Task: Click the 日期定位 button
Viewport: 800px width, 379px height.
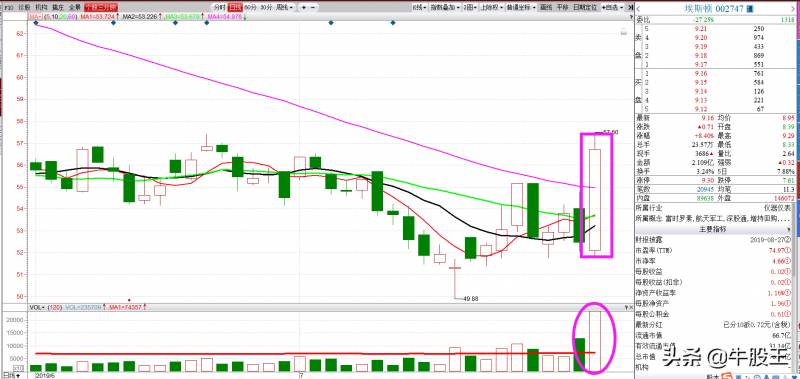Action: 586,7
